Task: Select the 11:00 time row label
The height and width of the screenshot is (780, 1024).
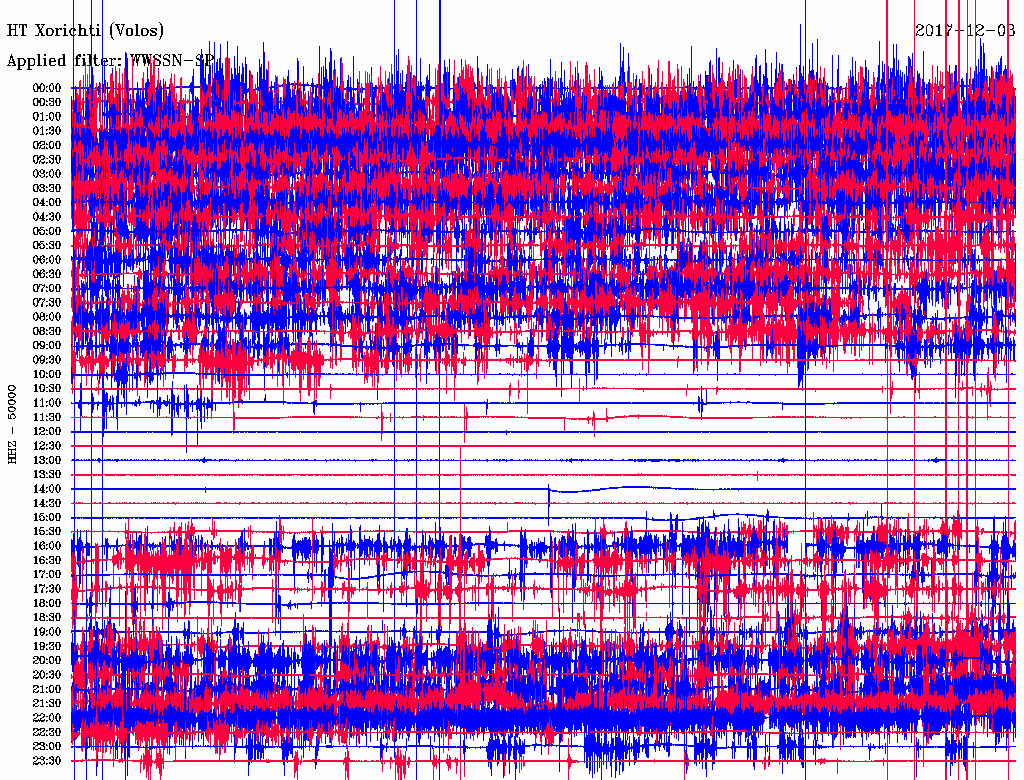Action: [x=47, y=403]
